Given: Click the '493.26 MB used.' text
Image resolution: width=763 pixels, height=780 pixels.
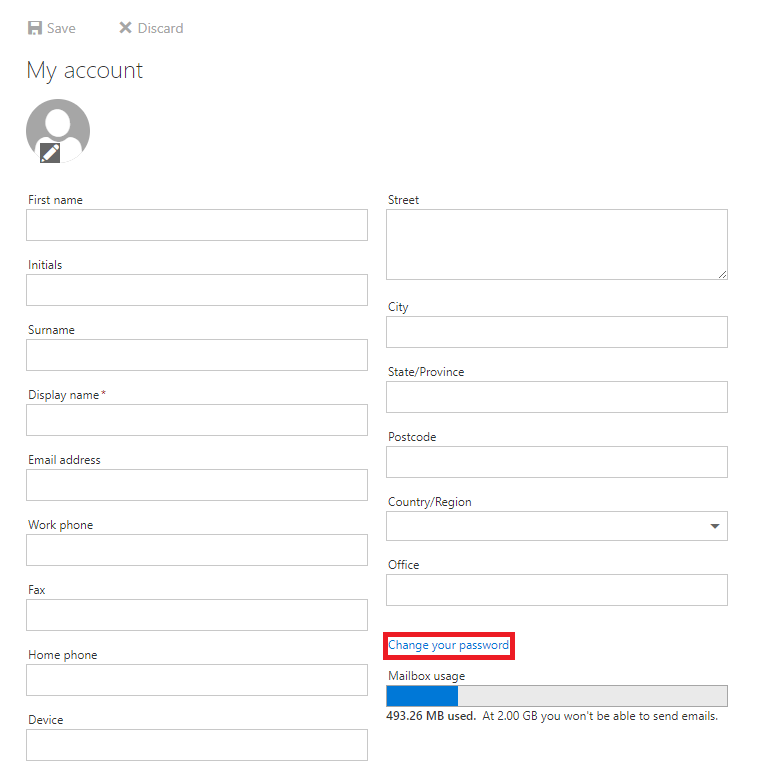Looking at the screenshot, I should [x=431, y=716].
